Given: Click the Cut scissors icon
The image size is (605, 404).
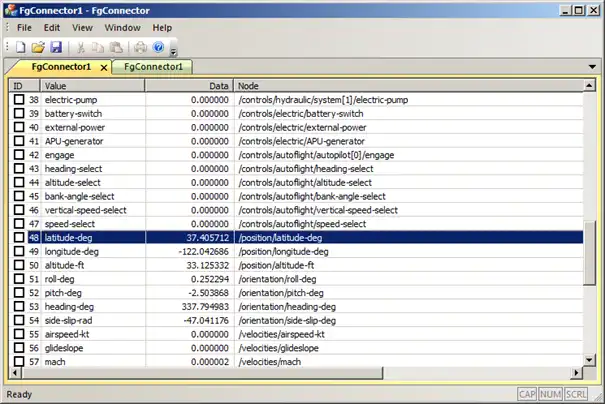Looking at the screenshot, I should [81, 47].
